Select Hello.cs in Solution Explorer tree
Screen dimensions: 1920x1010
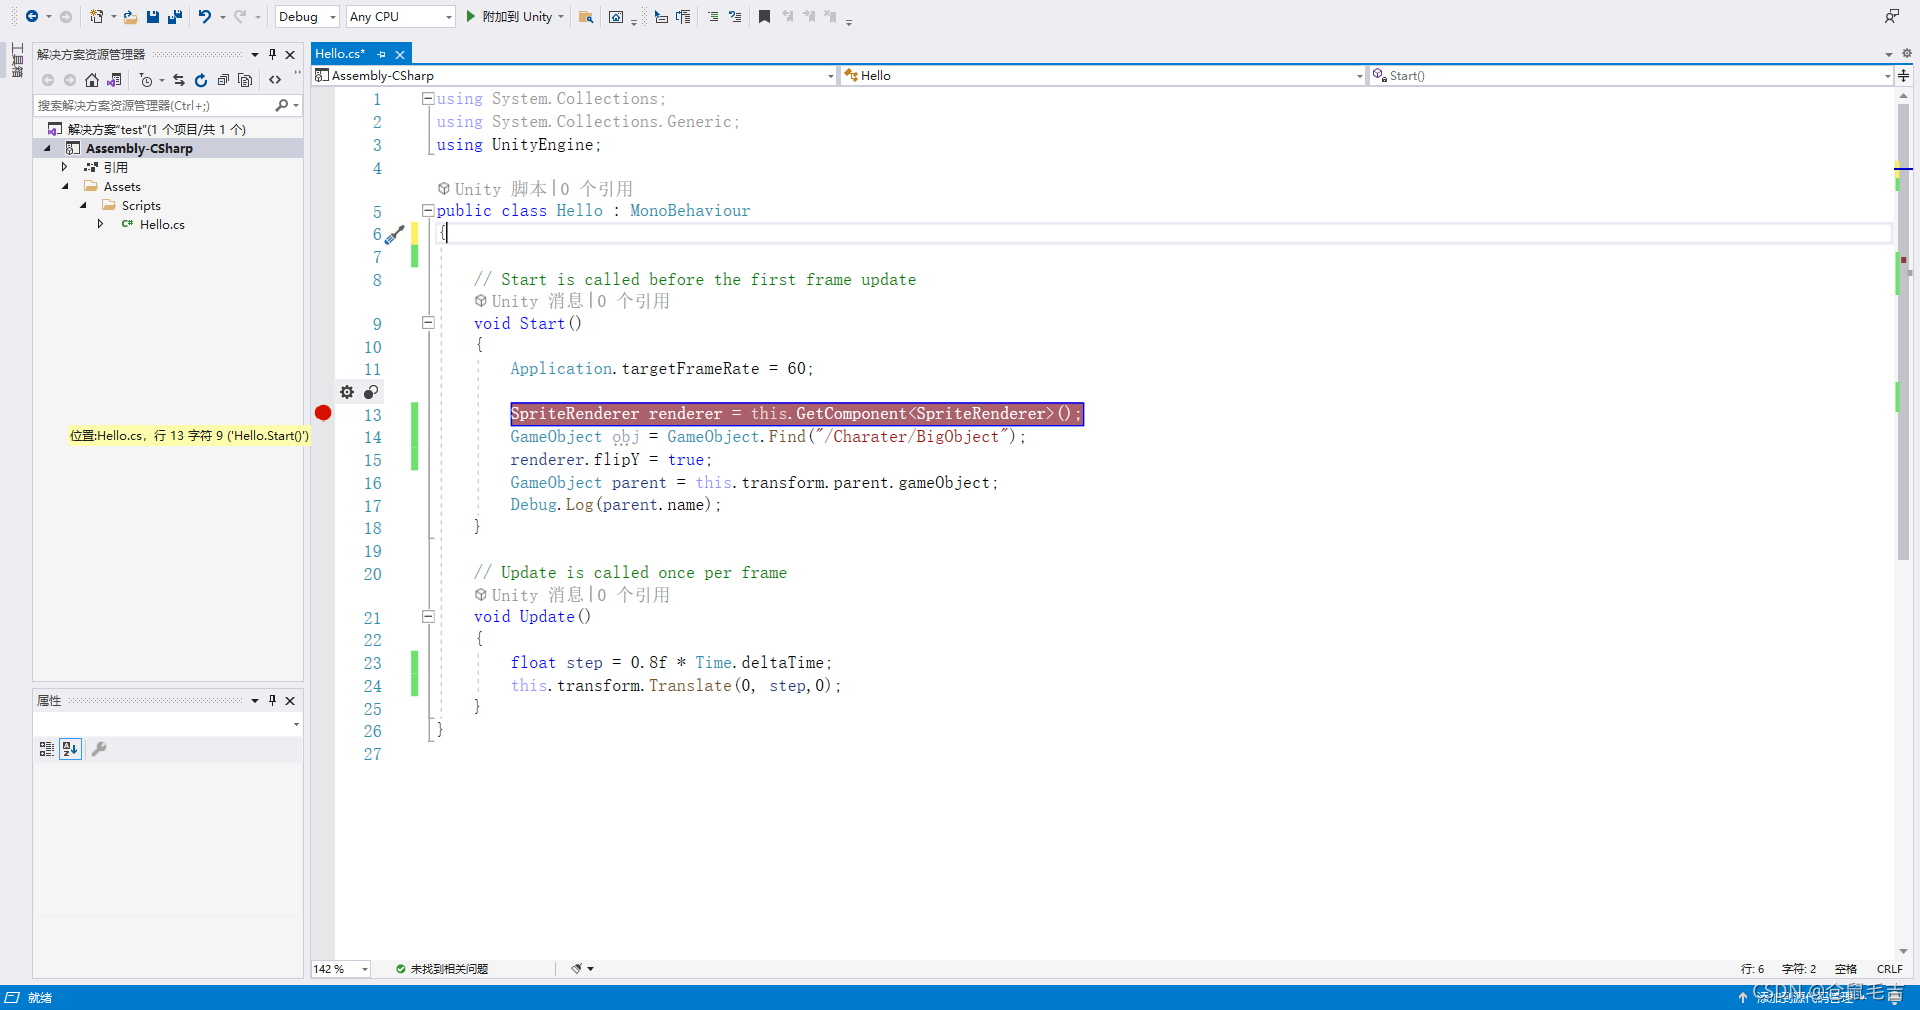[x=162, y=224]
